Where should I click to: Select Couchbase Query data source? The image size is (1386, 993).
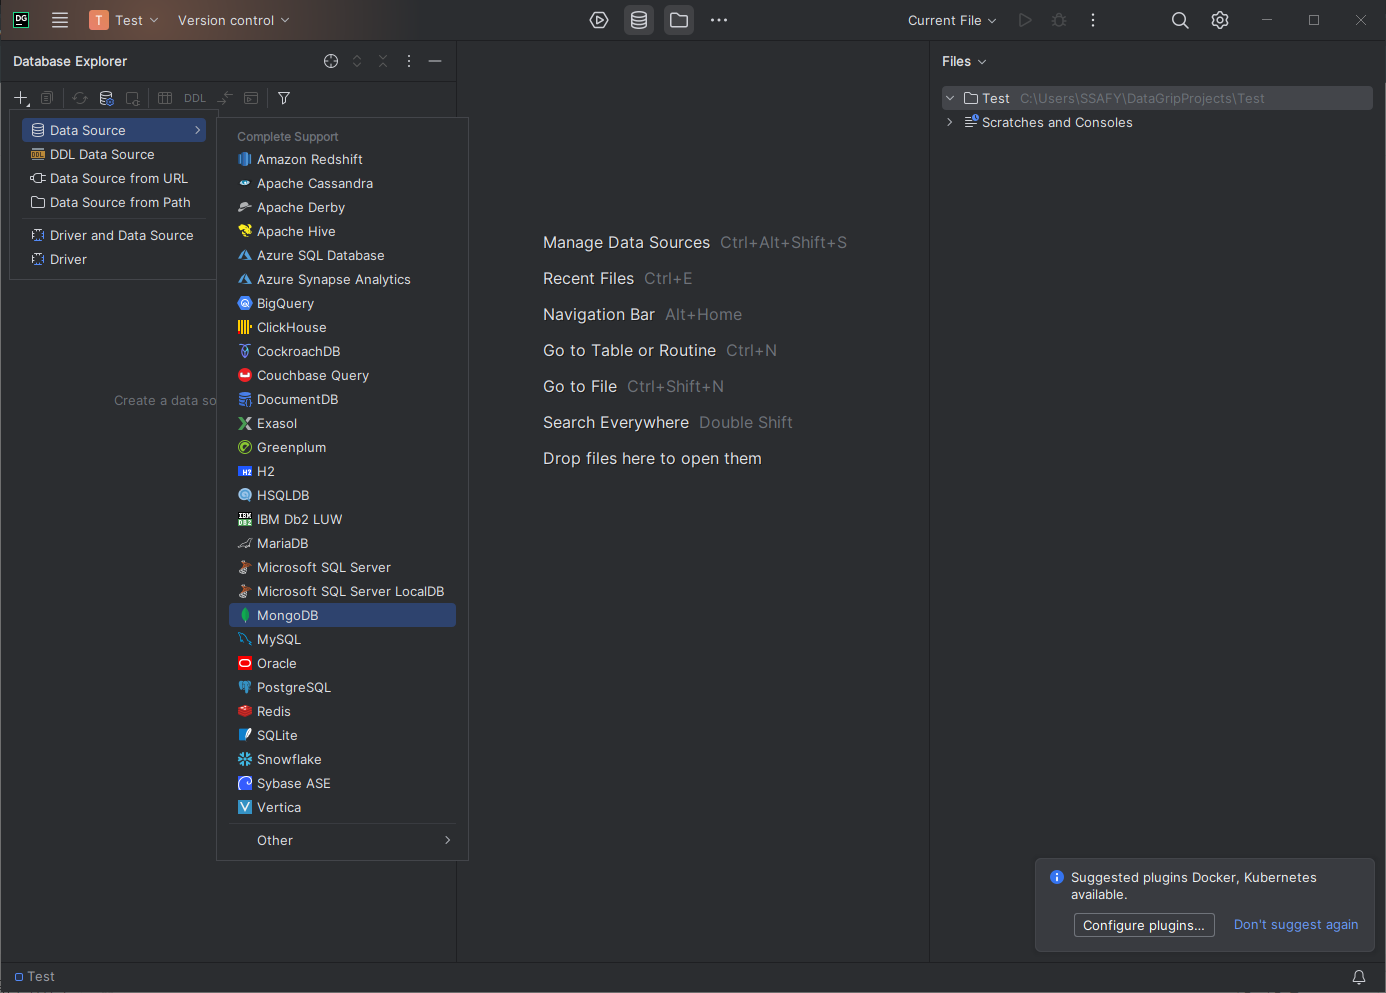342,375
